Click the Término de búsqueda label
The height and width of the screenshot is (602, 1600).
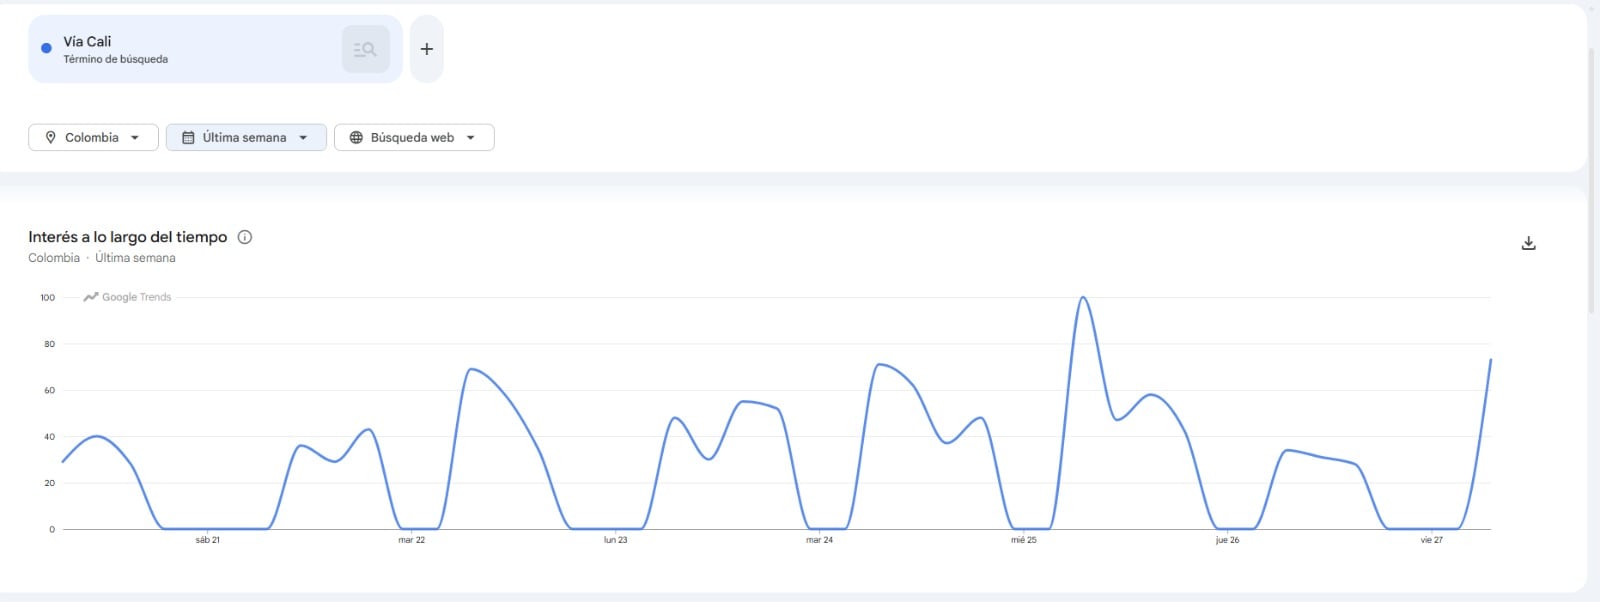pyautogui.click(x=116, y=59)
